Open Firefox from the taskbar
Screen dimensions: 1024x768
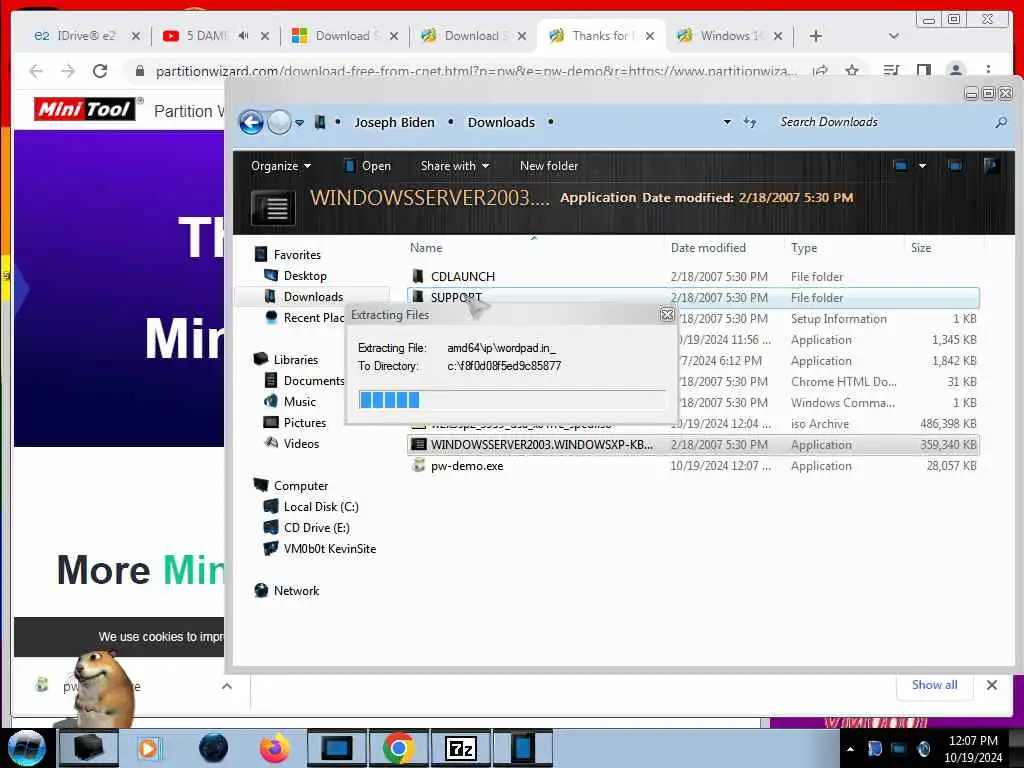click(275, 748)
